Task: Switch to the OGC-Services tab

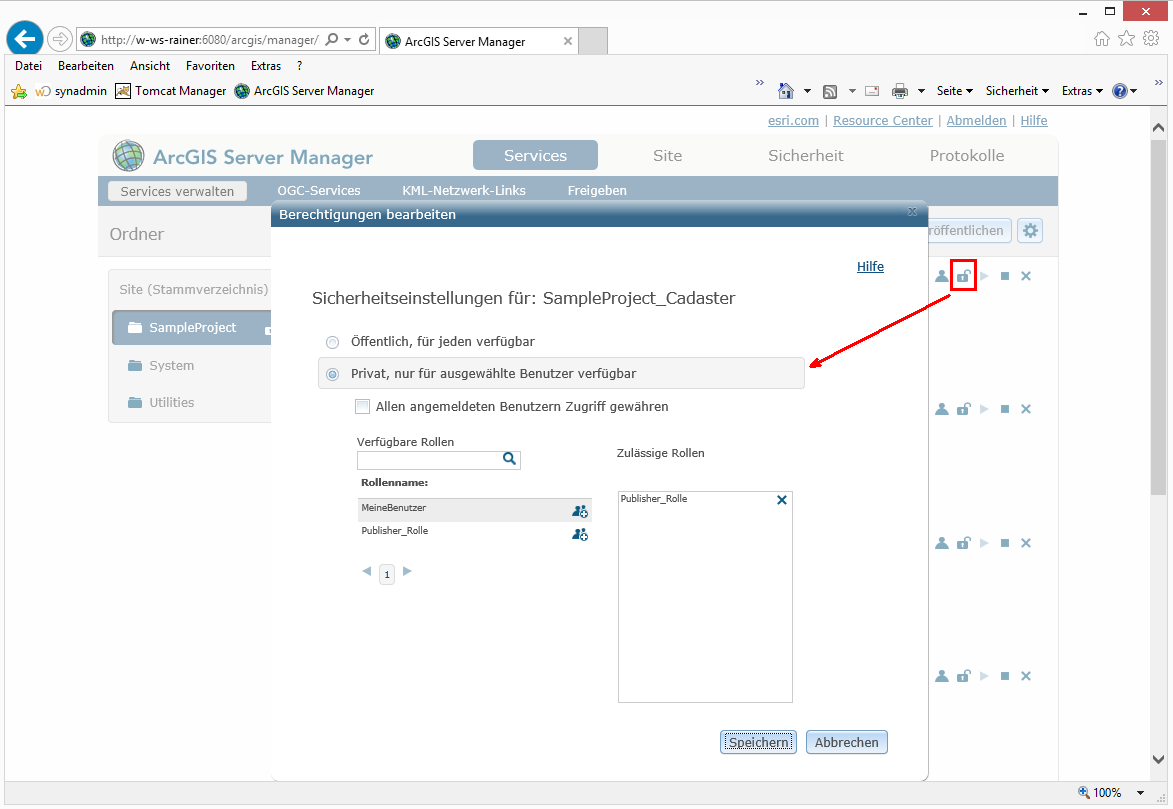Action: [x=318, y=190]
